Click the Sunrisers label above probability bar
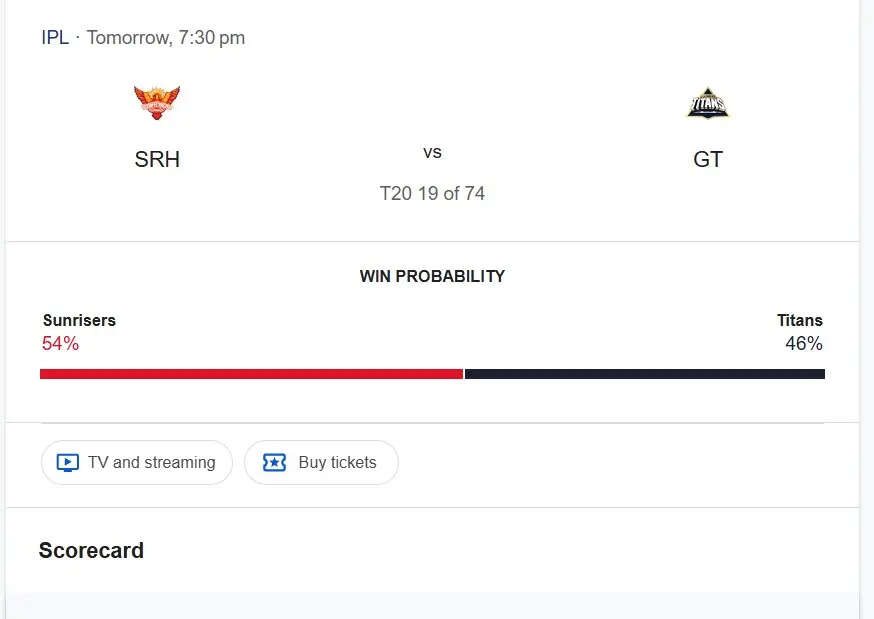874x619 pixels. [79, 321]
